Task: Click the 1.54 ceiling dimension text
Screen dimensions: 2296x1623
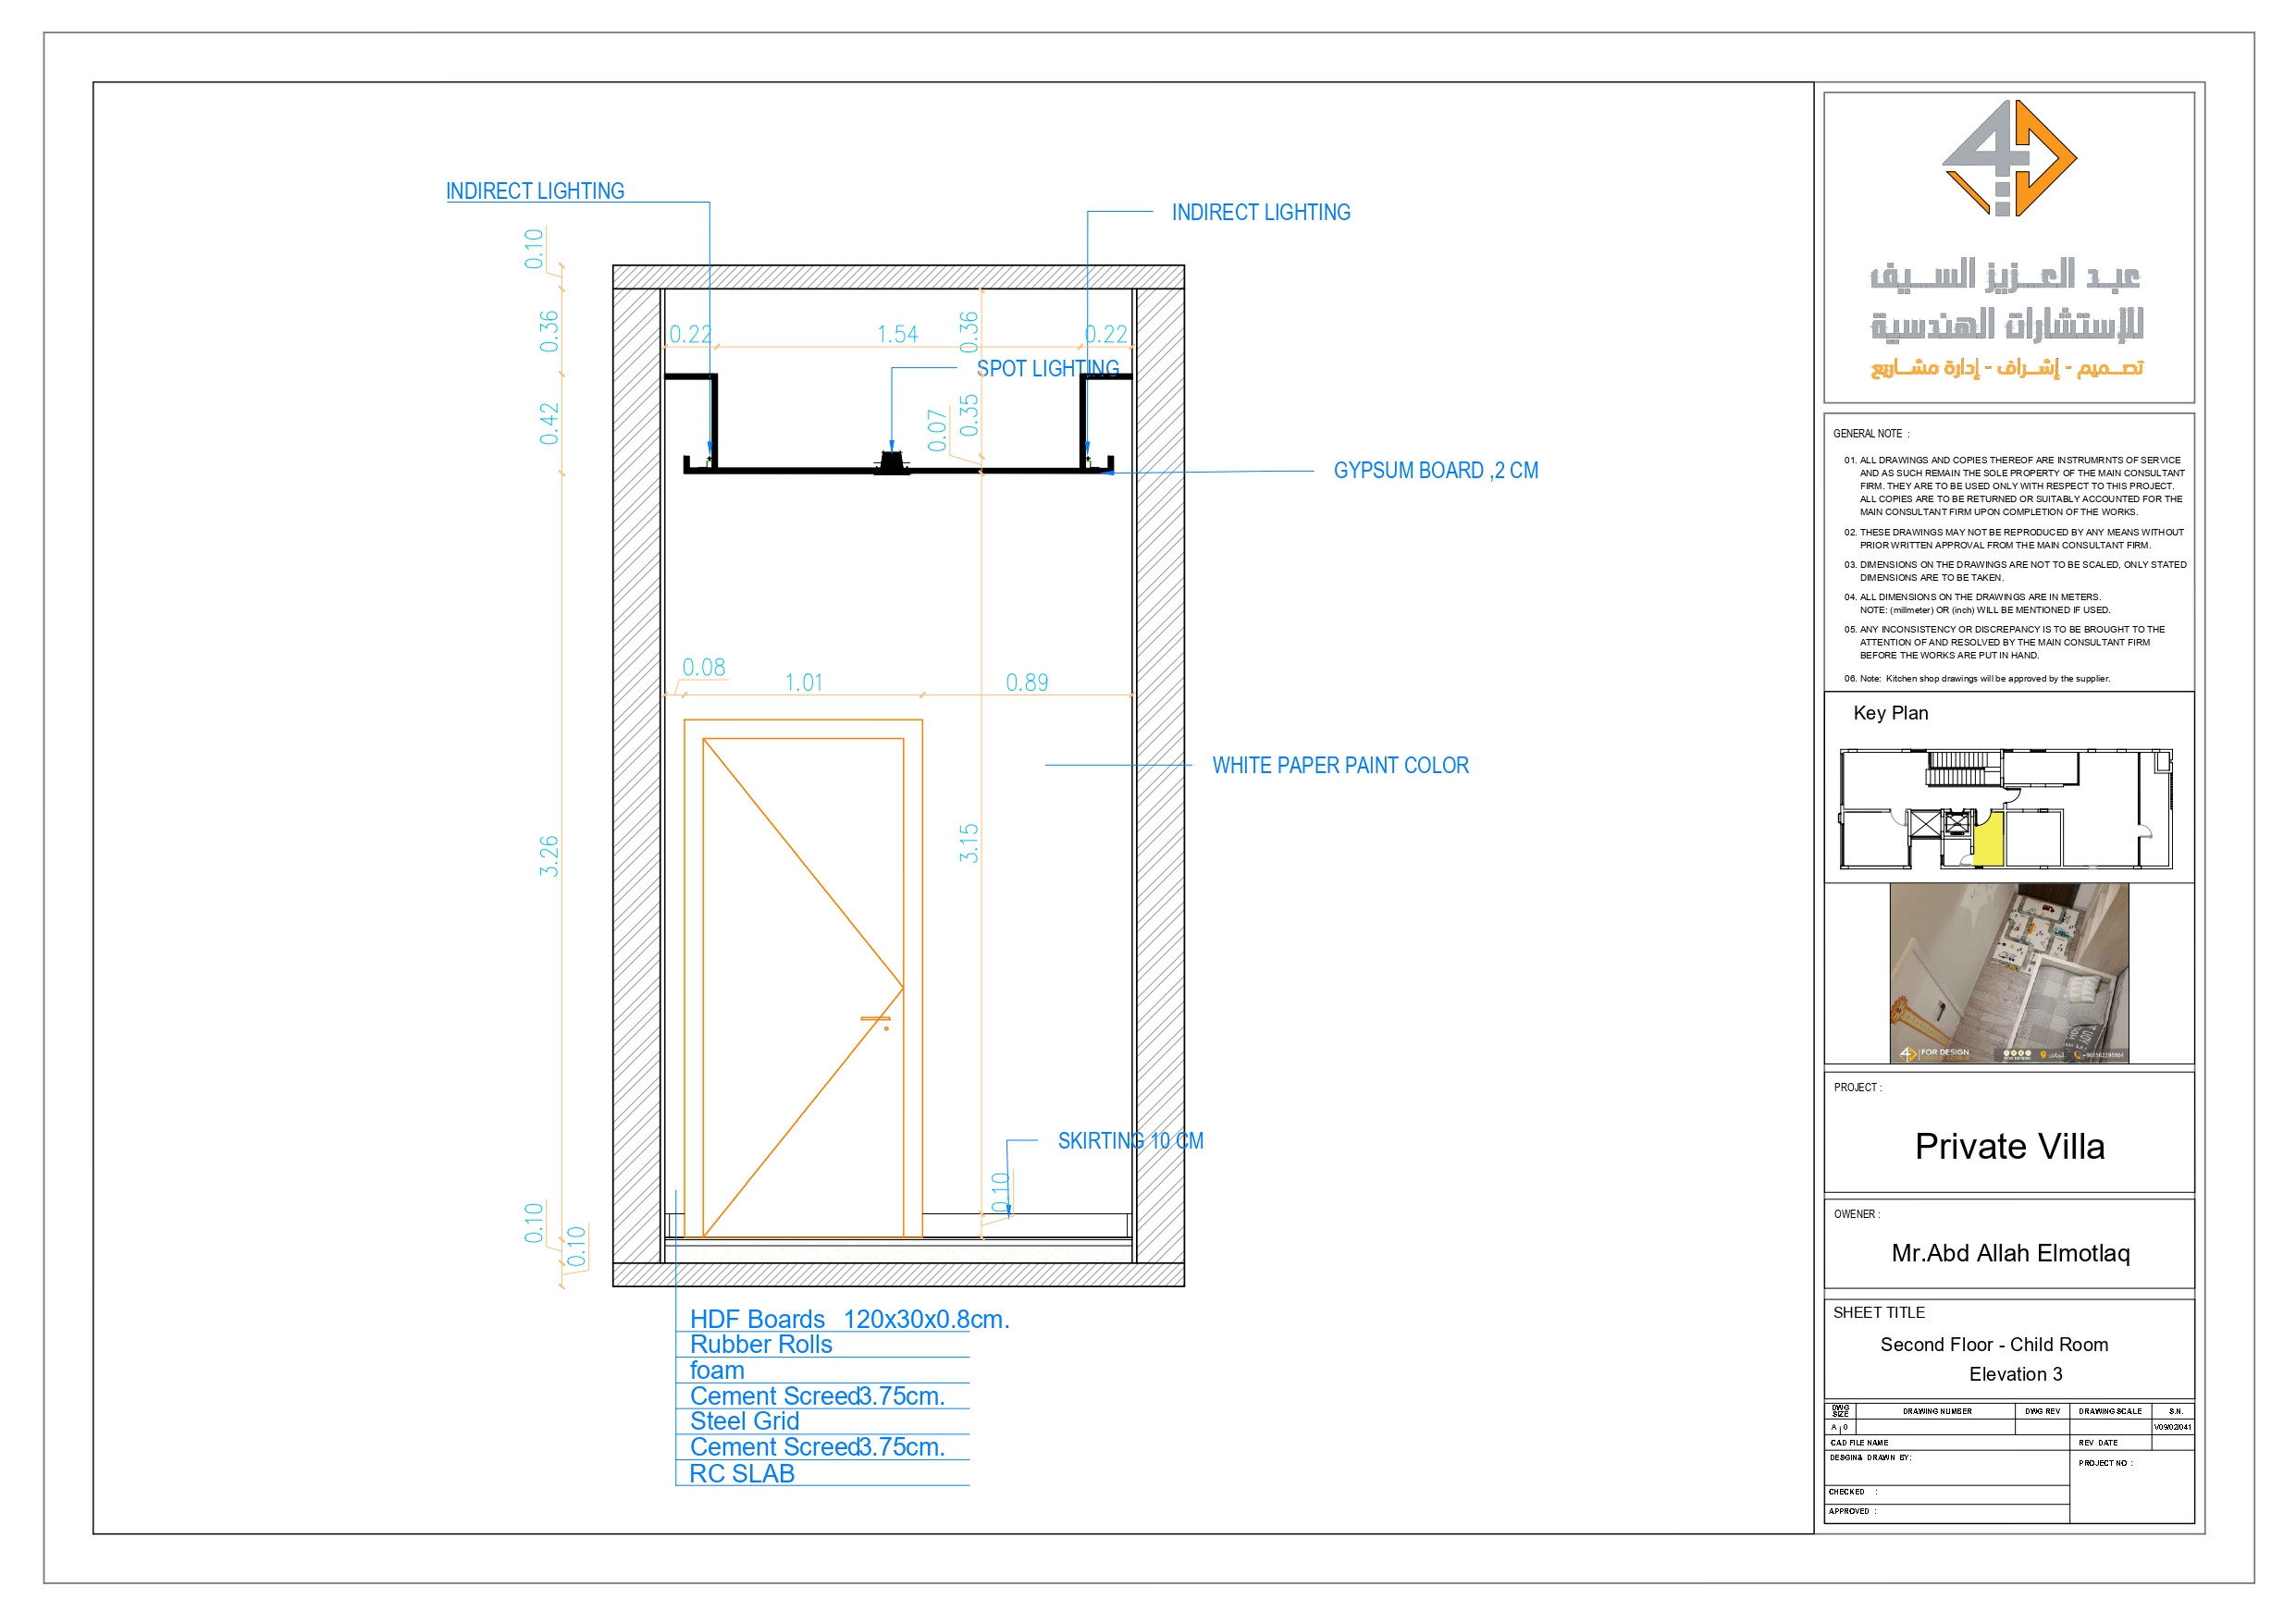Action: coord(897,335)
